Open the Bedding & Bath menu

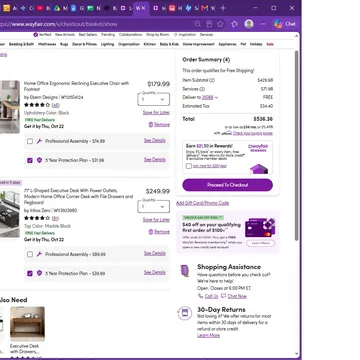(x=21, y=44)
